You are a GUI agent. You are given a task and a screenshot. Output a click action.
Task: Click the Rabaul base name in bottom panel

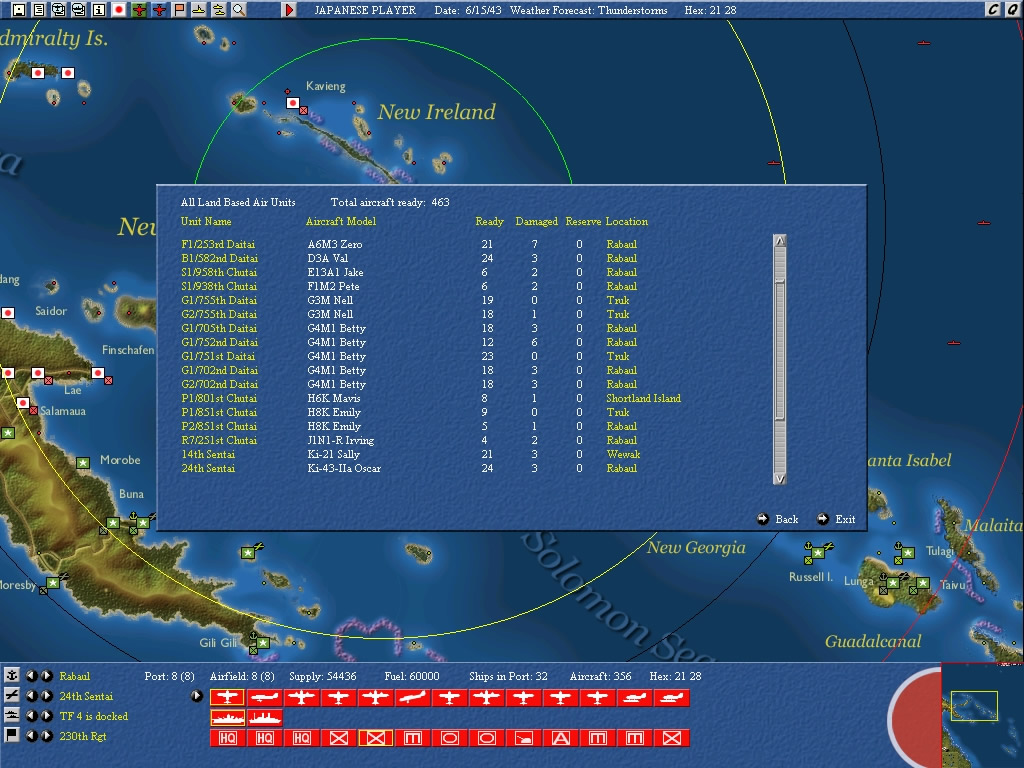(74, 676)
